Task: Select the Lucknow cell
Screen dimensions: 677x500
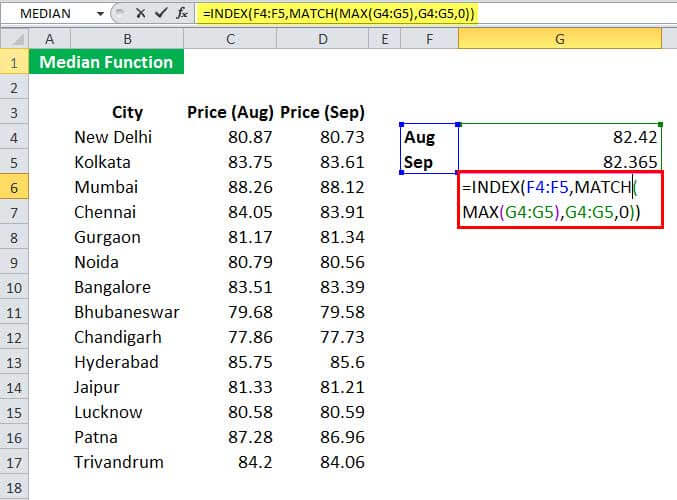Action: [x=127, y=413]
